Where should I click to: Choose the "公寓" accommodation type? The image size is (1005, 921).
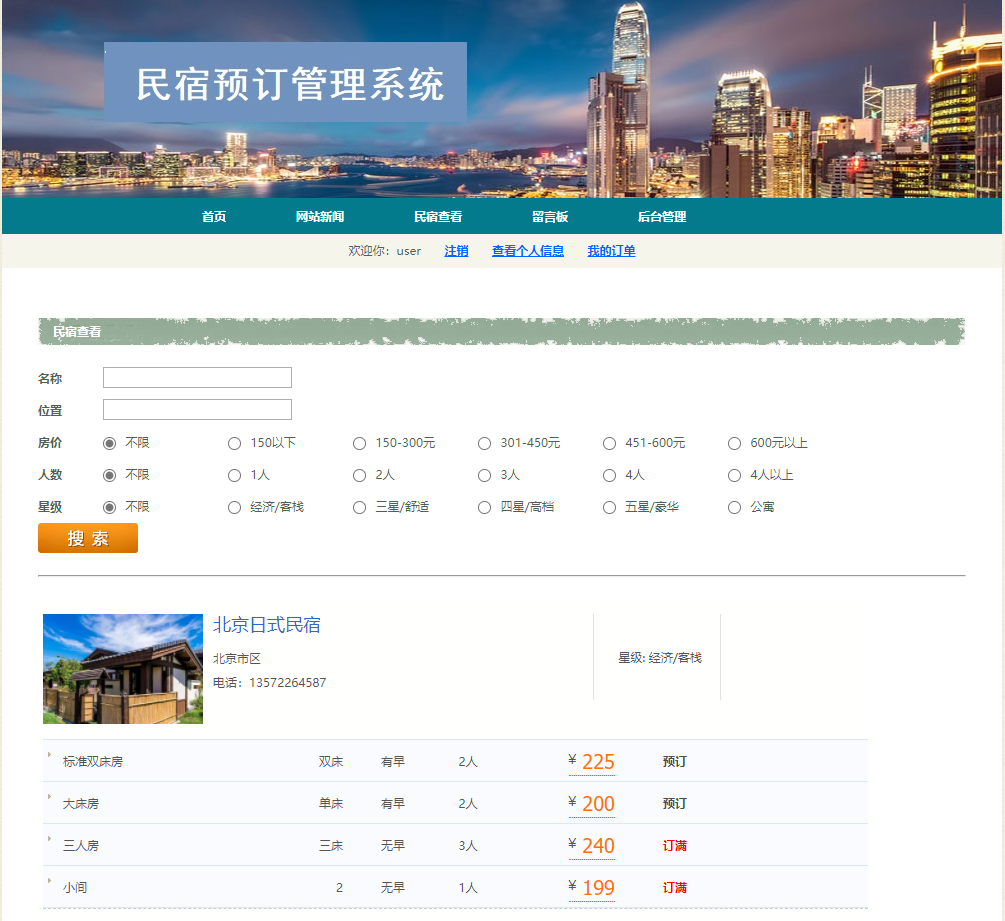734,507
